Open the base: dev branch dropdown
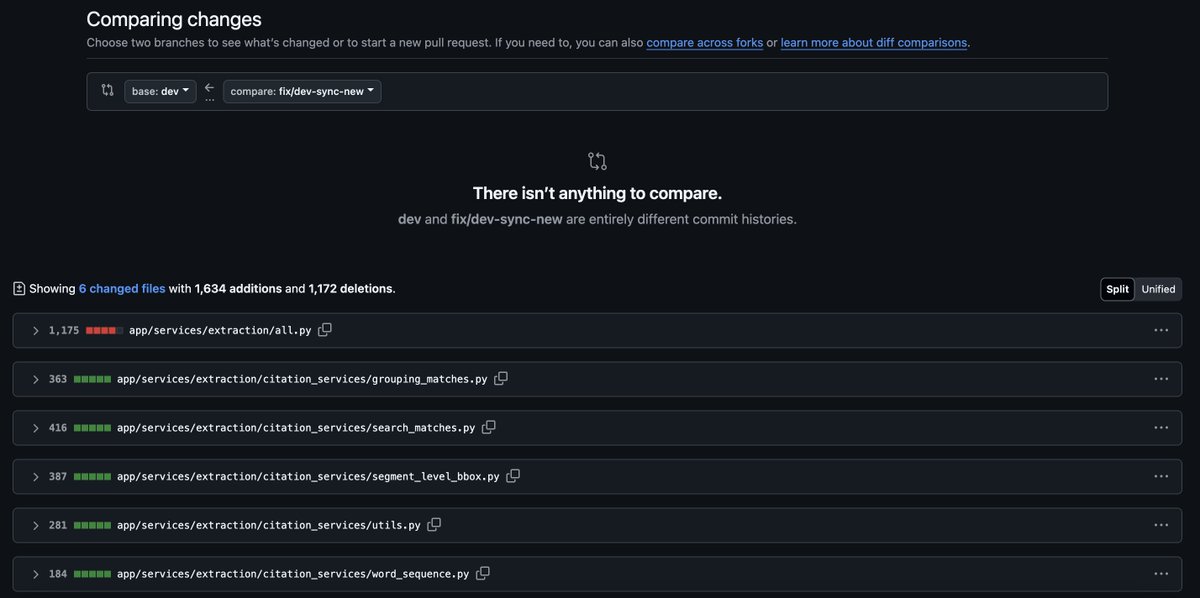1200x598 pixels. click(x=160, y=92)
